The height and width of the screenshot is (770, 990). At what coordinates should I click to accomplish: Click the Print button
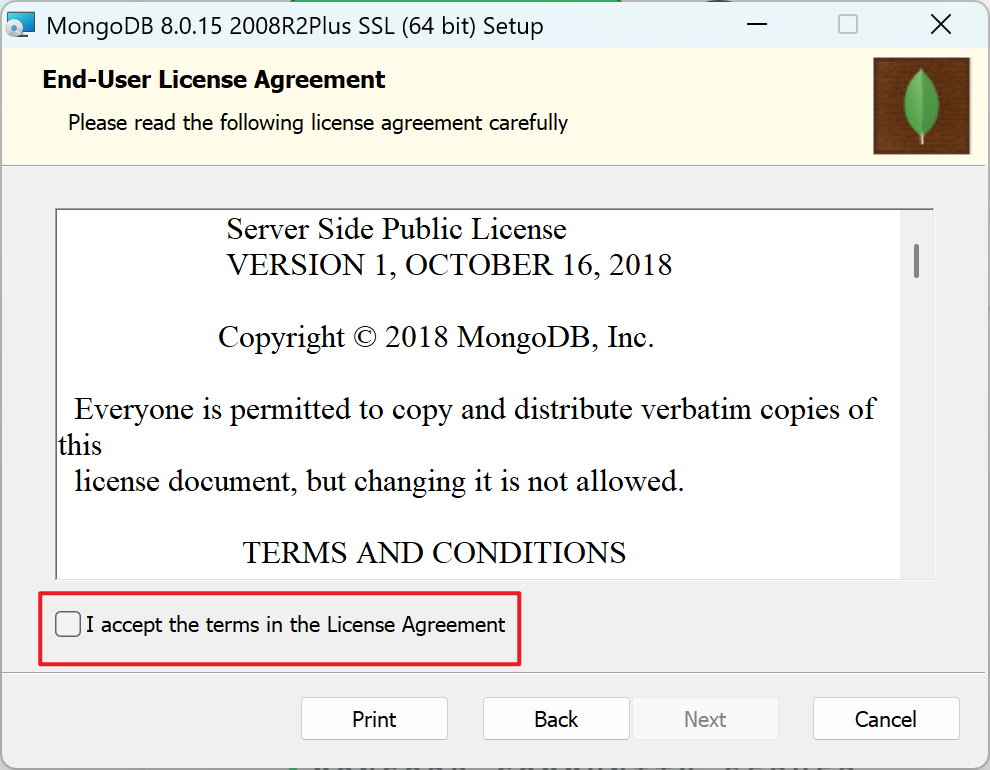pos(374,719)
